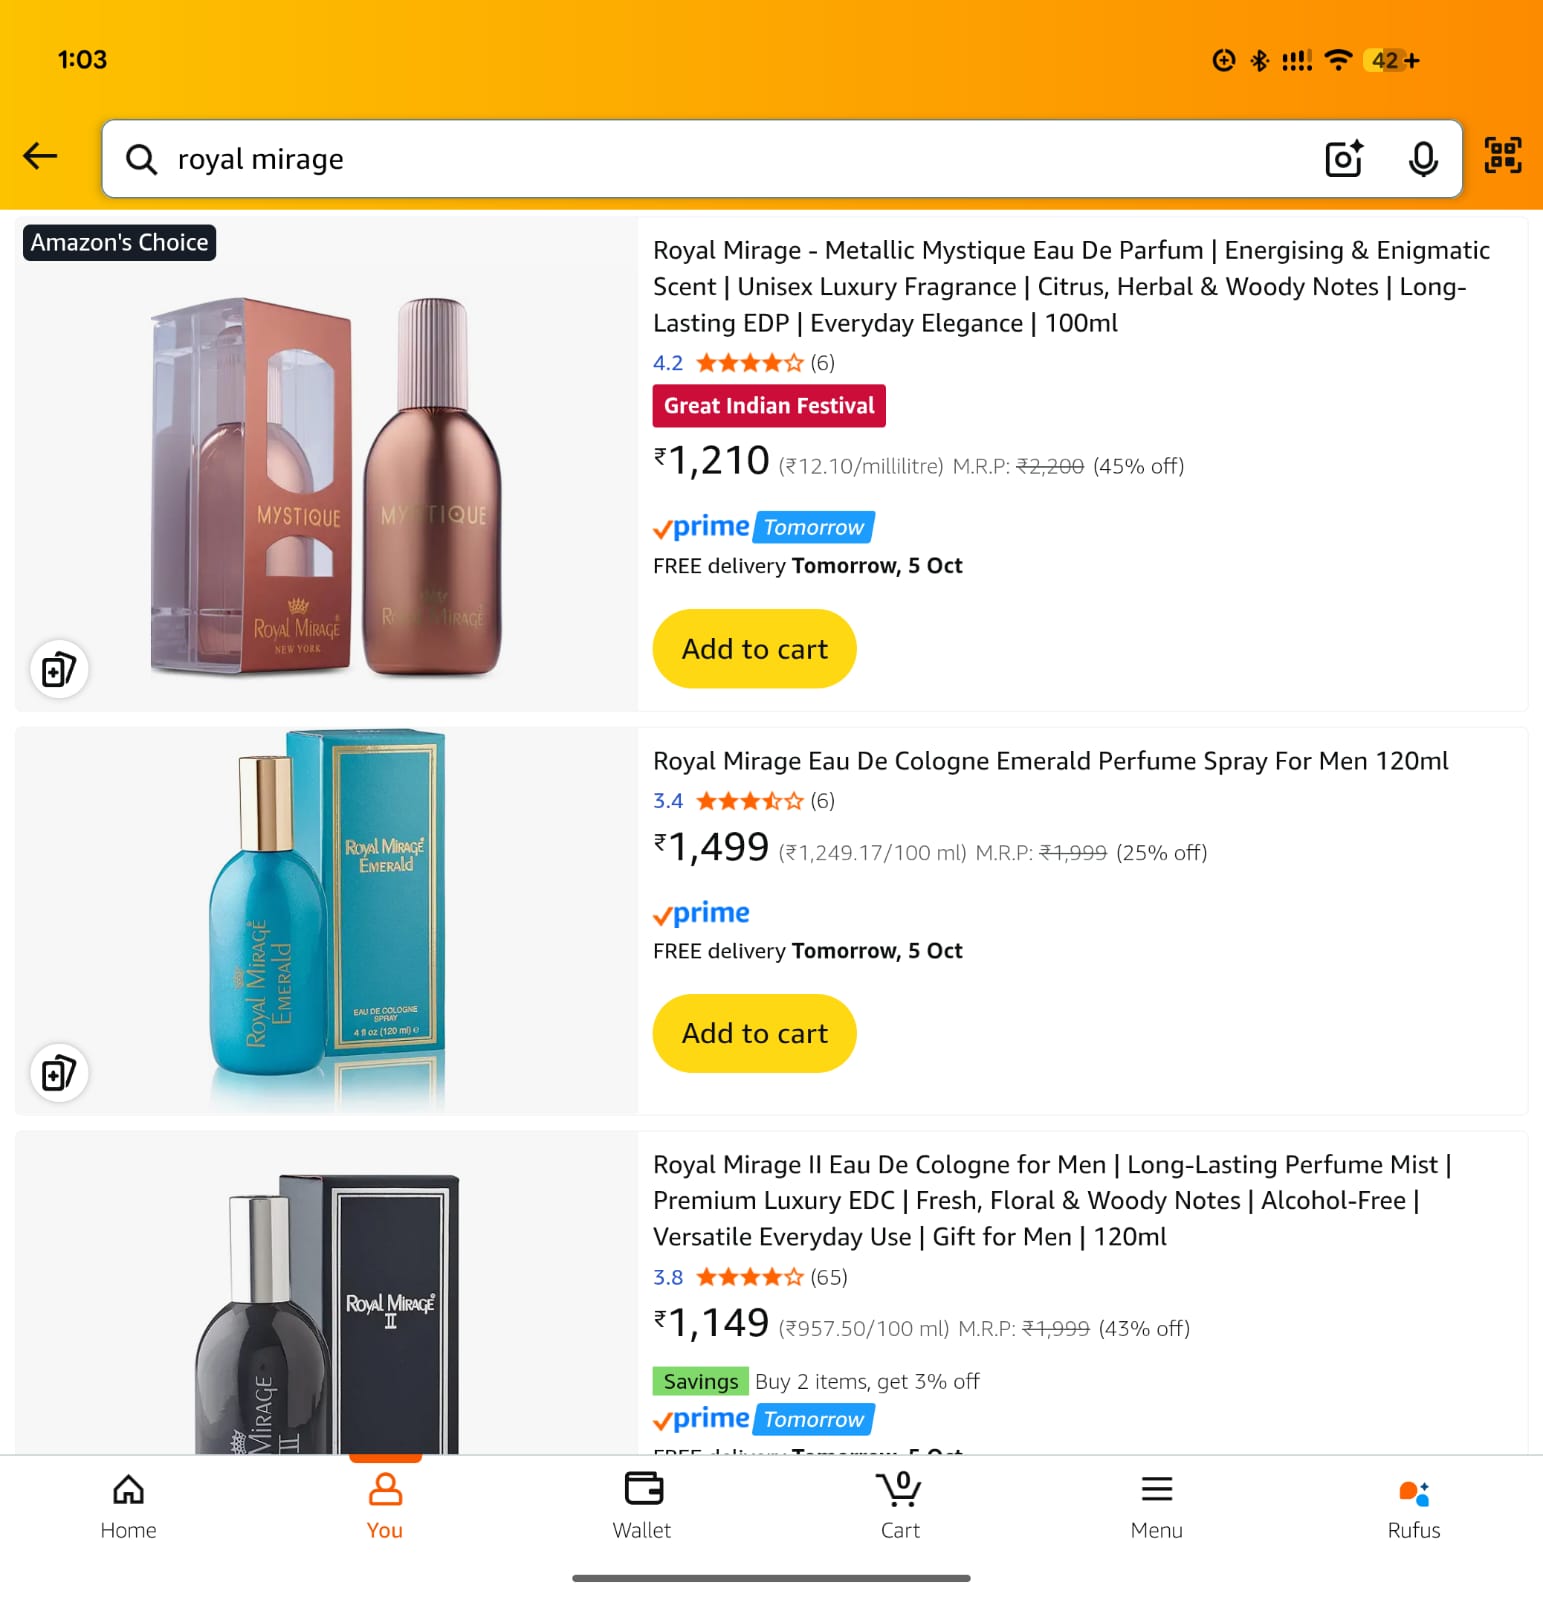Open the Menu tab
This screenshot has height=1600, width=1543.
[1156, 1507]
